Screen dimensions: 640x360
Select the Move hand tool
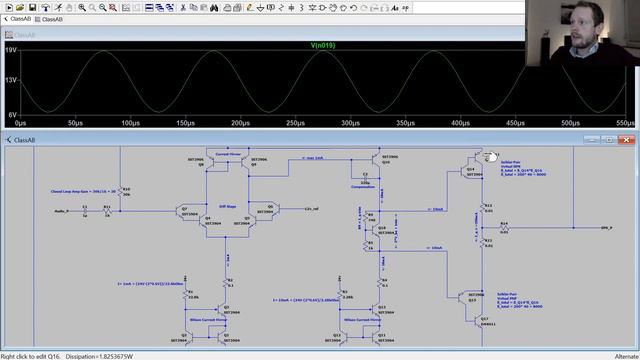pos(333,7)
